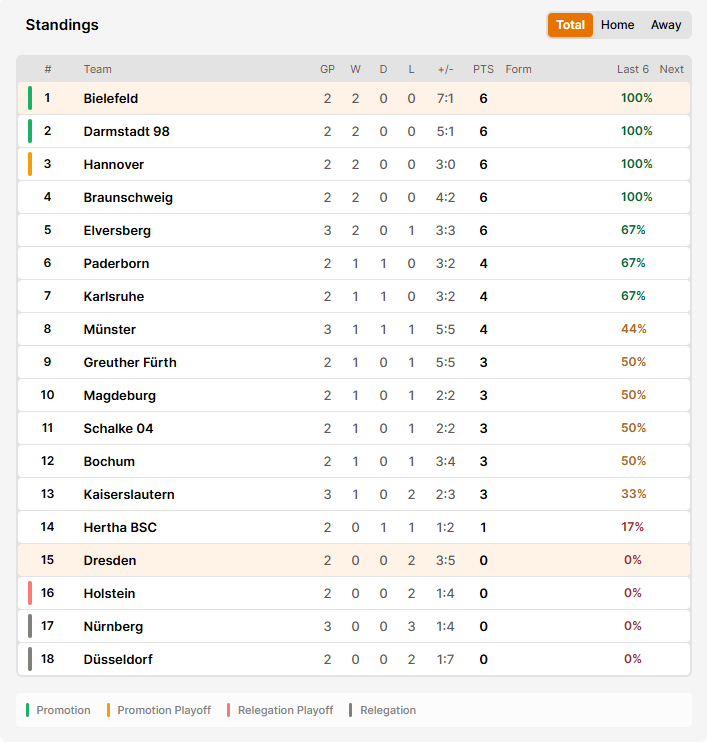
Task: Click the green Promotion legend marker
Action: point(27,710)
